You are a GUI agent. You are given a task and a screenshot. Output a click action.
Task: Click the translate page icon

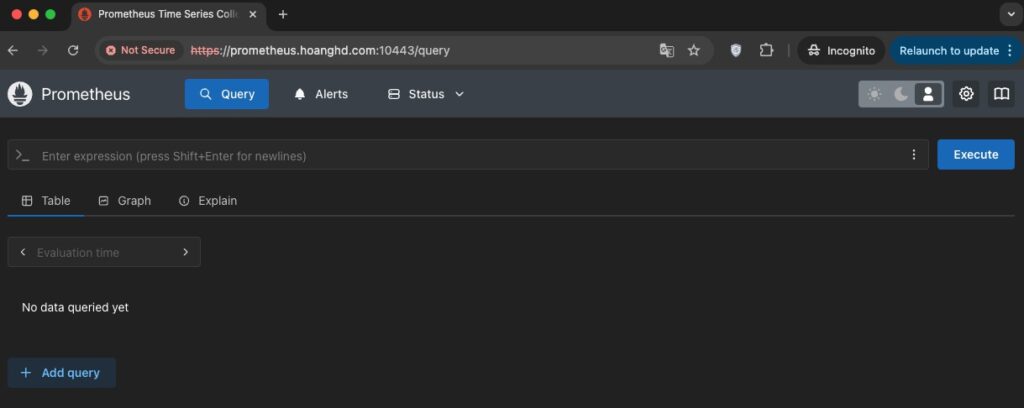click(667, 50)
